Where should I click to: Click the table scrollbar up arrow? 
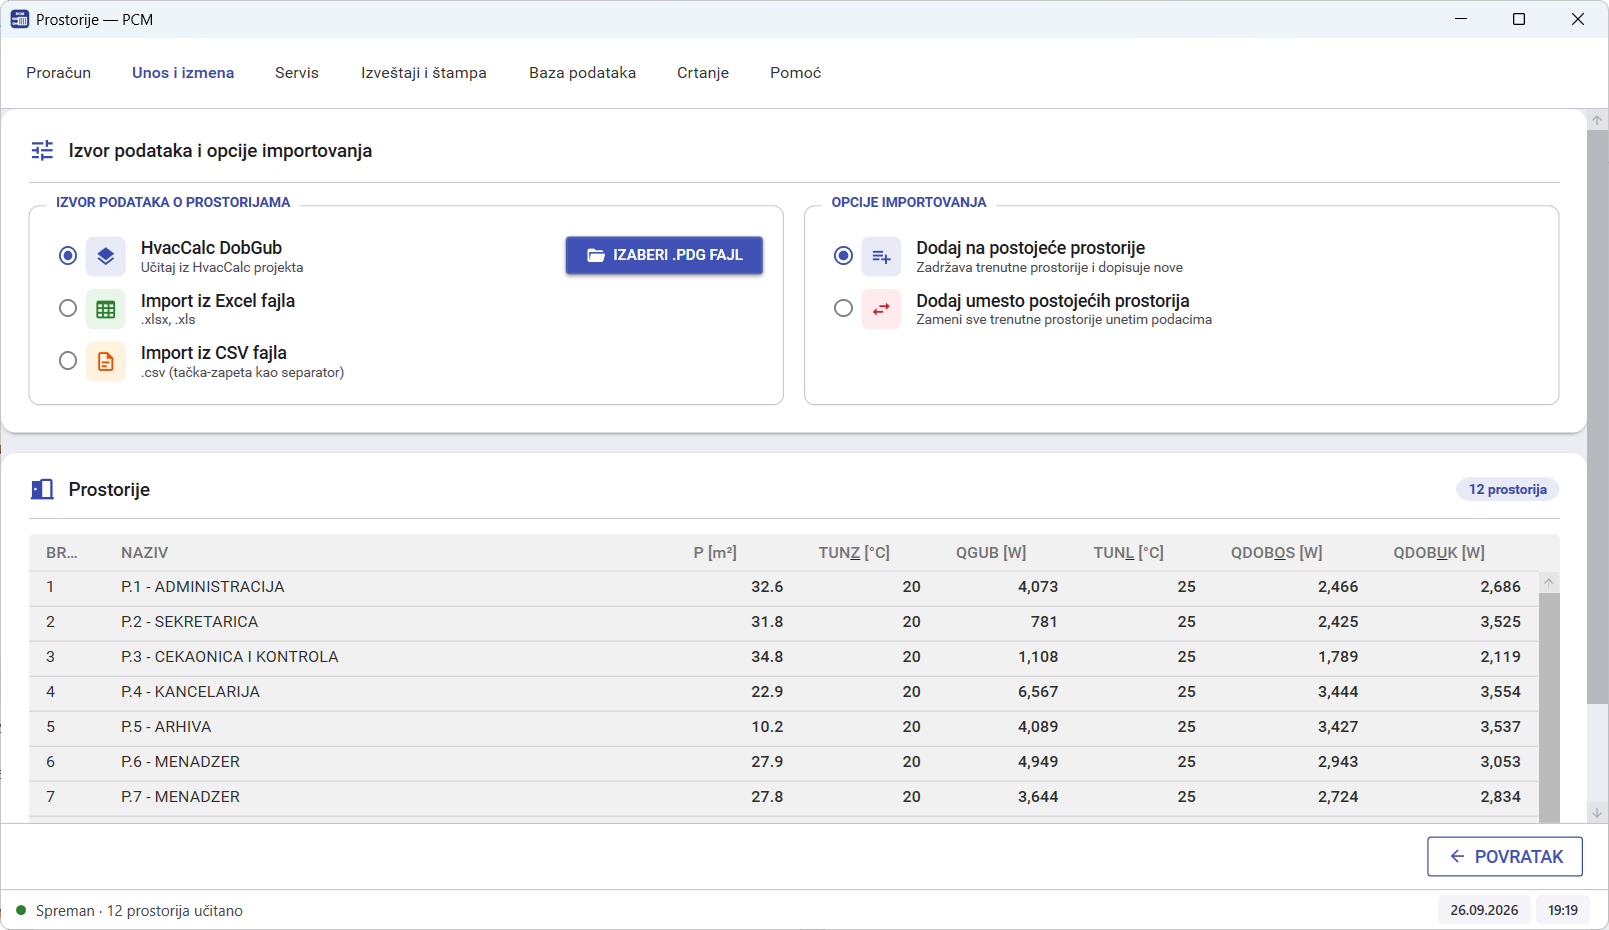(x=1549, y=582)
